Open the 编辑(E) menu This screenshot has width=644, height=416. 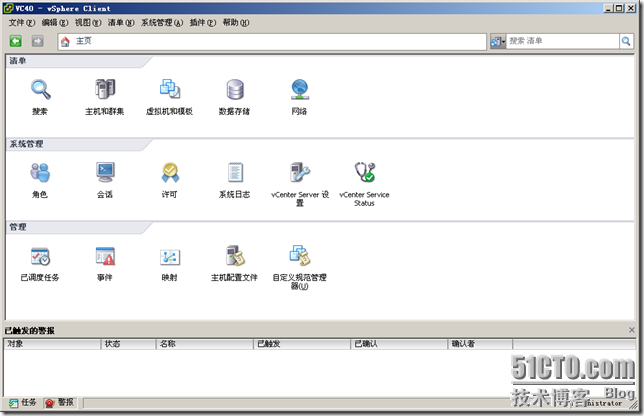(x=55, y=23)
